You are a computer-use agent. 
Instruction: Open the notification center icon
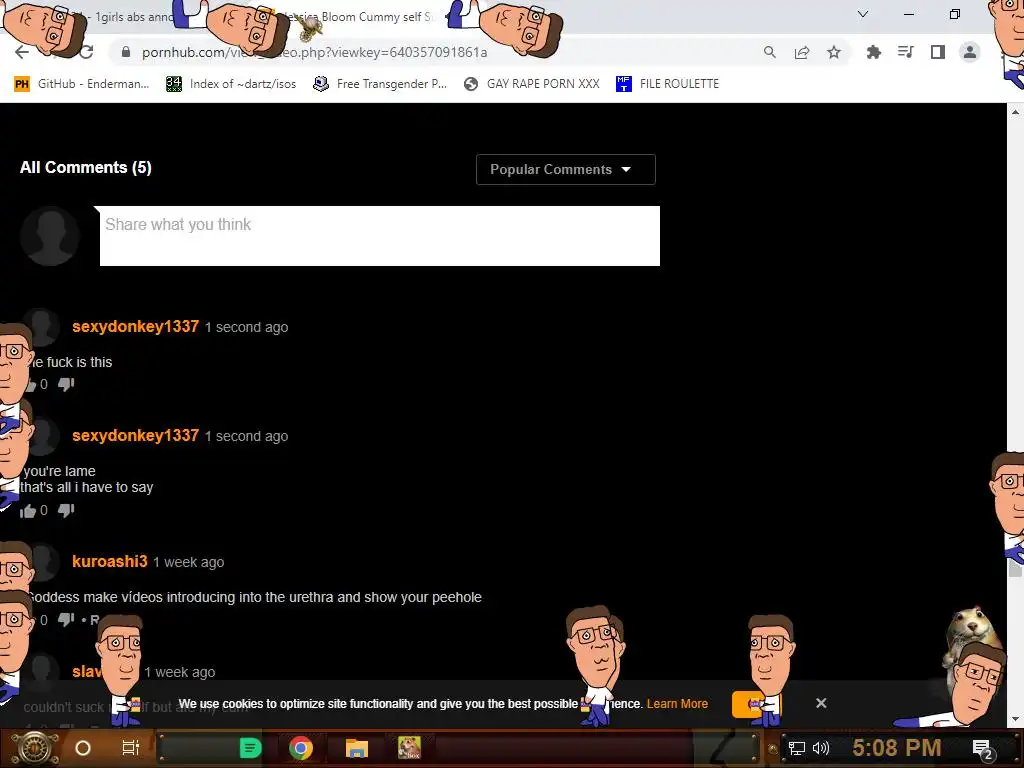point(982,749)
